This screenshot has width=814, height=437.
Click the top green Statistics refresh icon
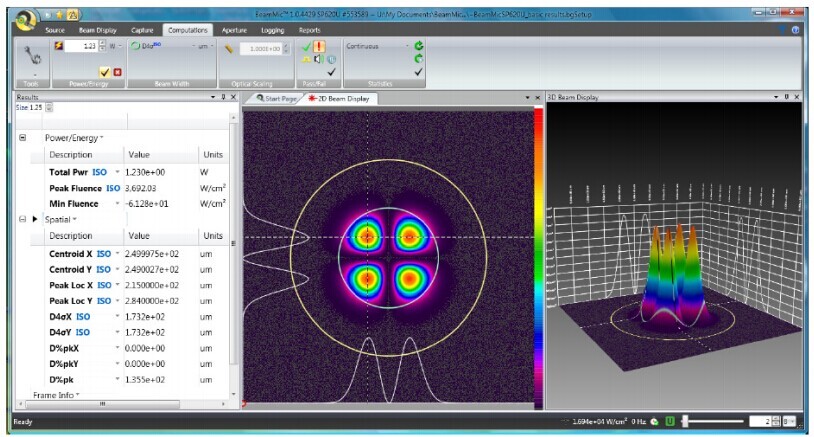pyautogui.click(x=418, y=46)
